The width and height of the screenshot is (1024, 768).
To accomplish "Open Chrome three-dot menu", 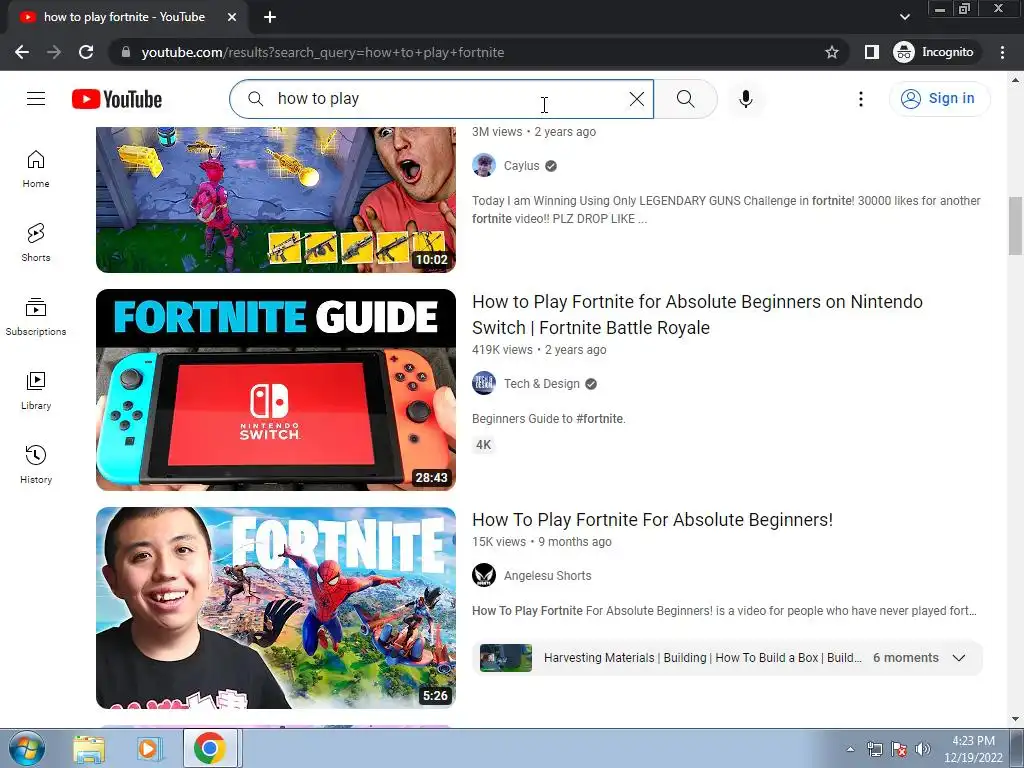I will coord(1002,52).
